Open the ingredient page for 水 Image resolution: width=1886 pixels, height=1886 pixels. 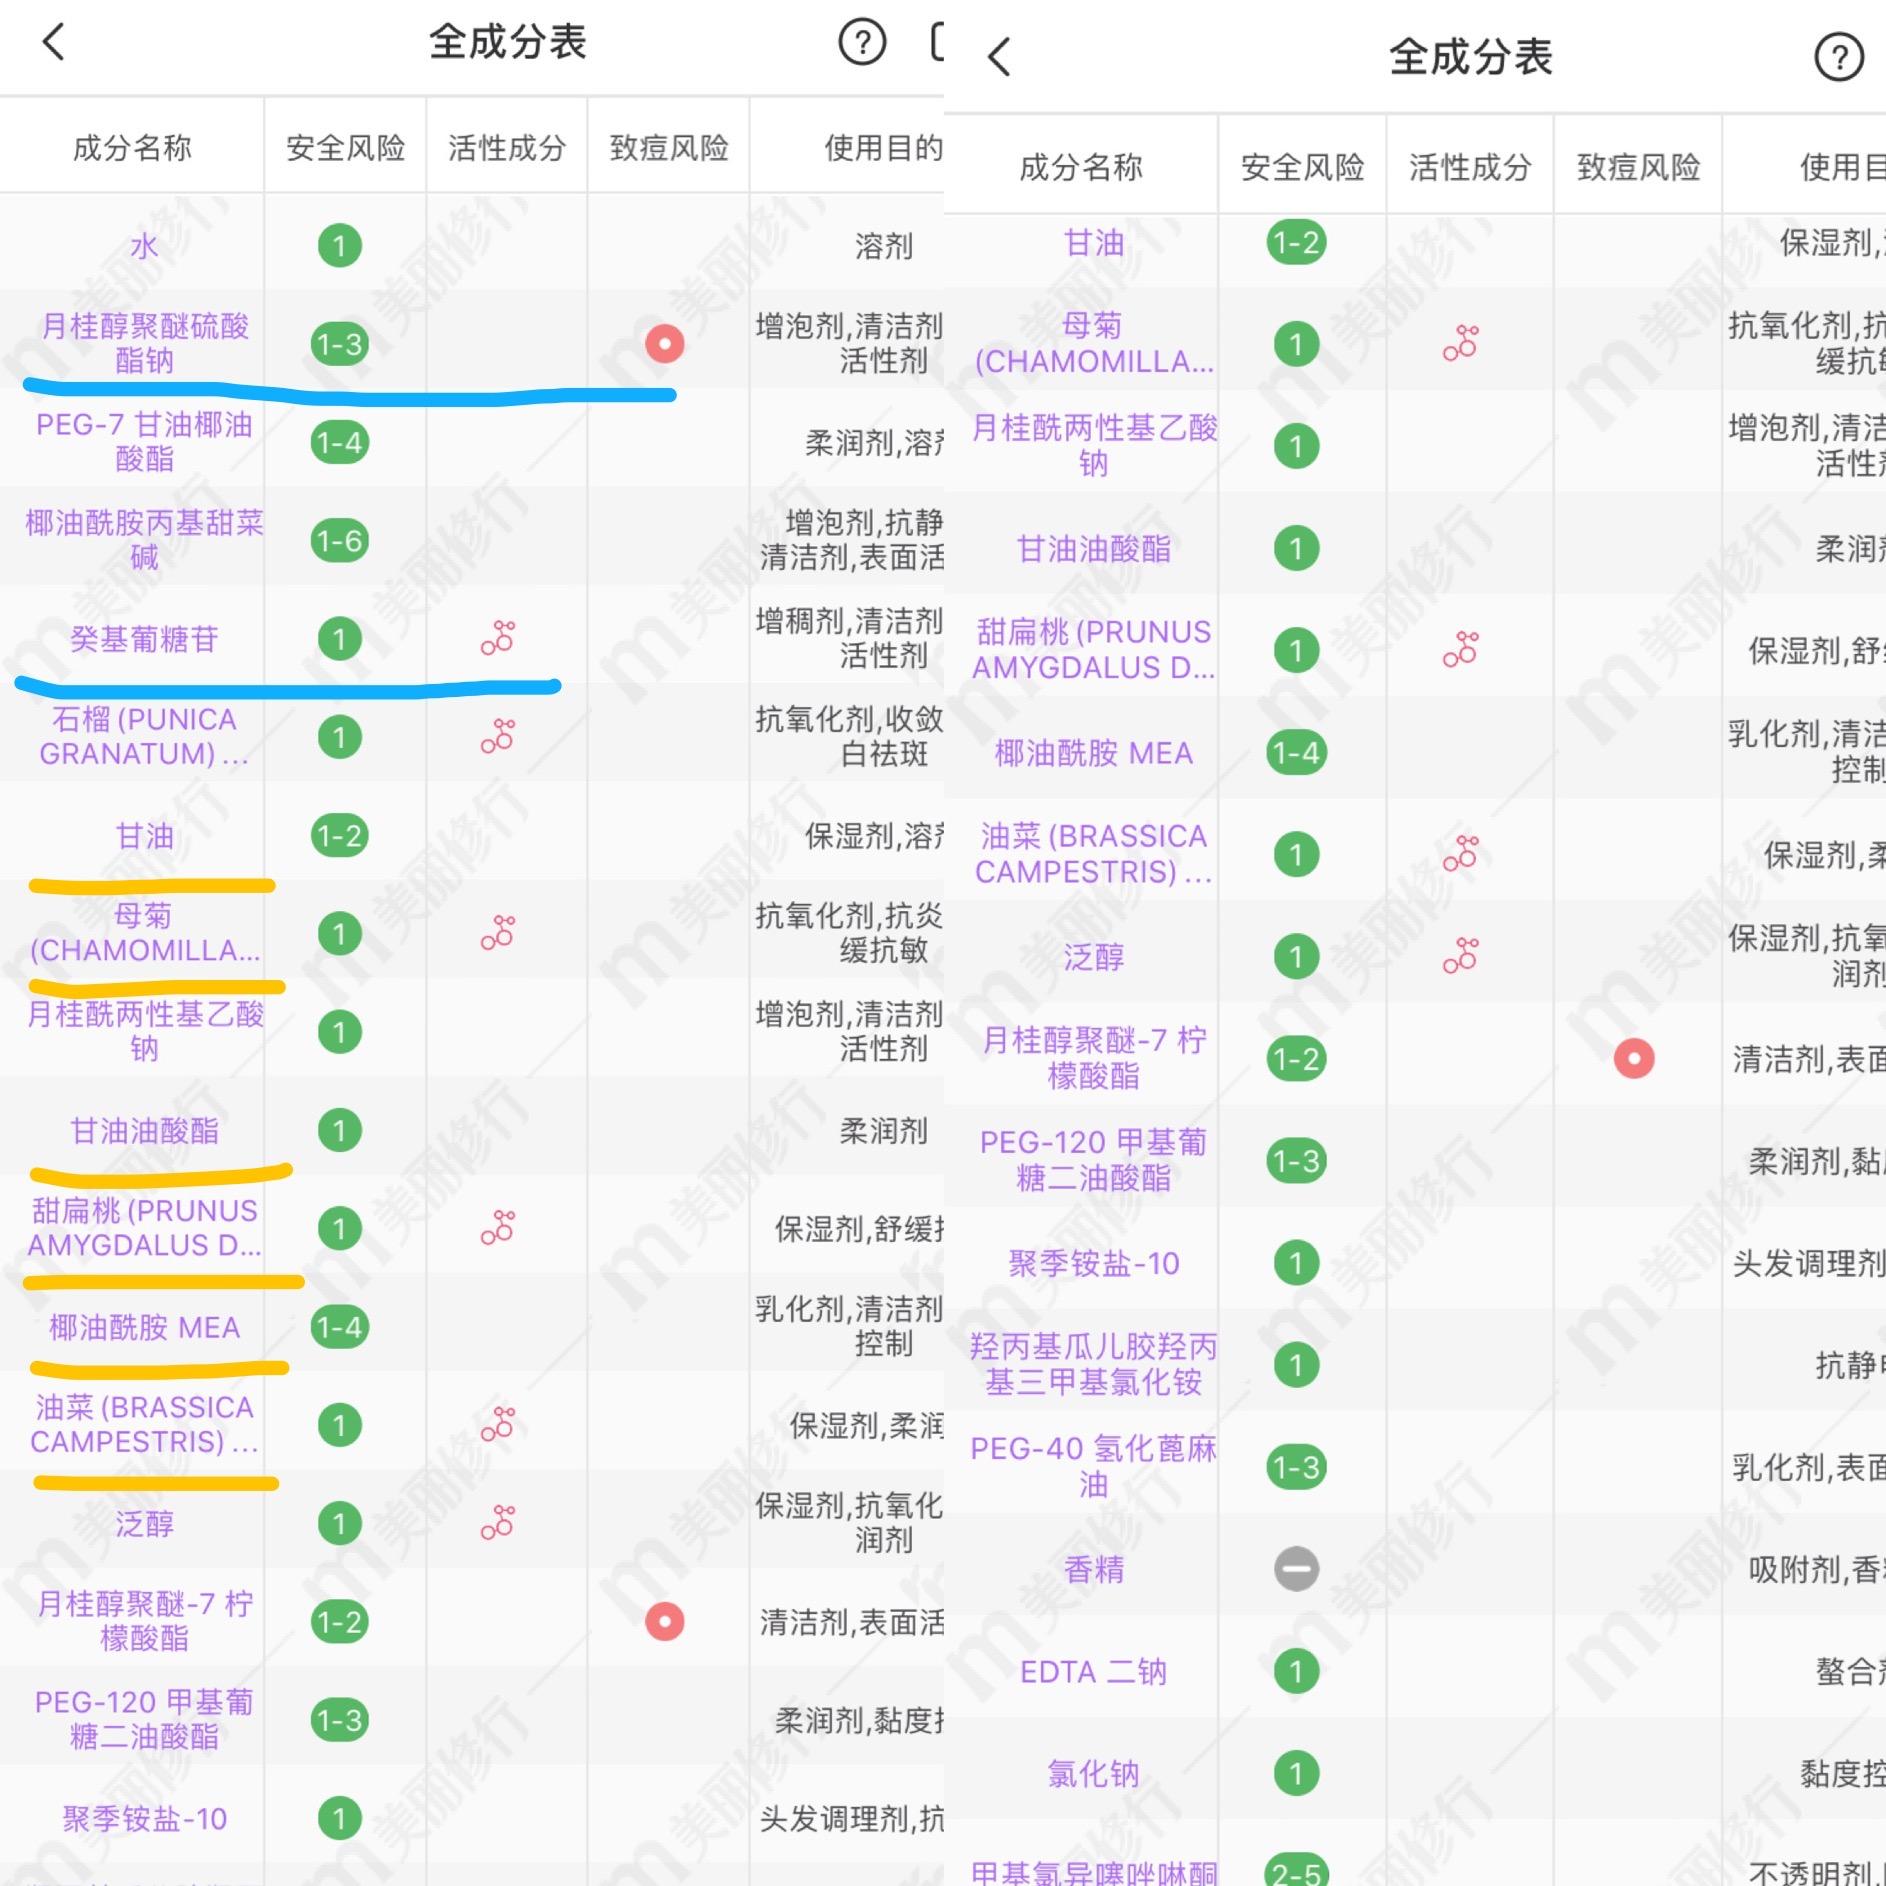point(143,245)
